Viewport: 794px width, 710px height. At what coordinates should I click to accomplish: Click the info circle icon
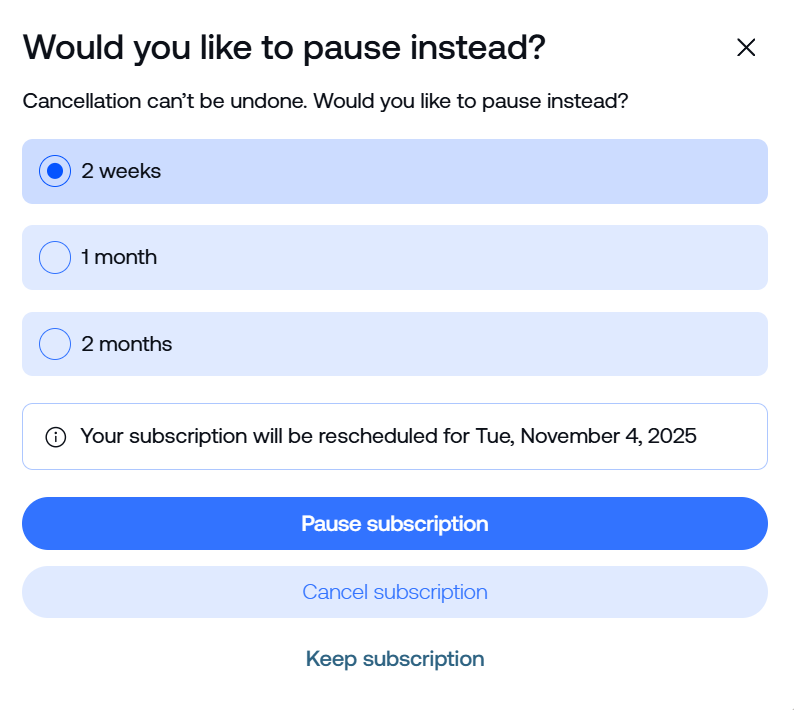click(56, 437)
